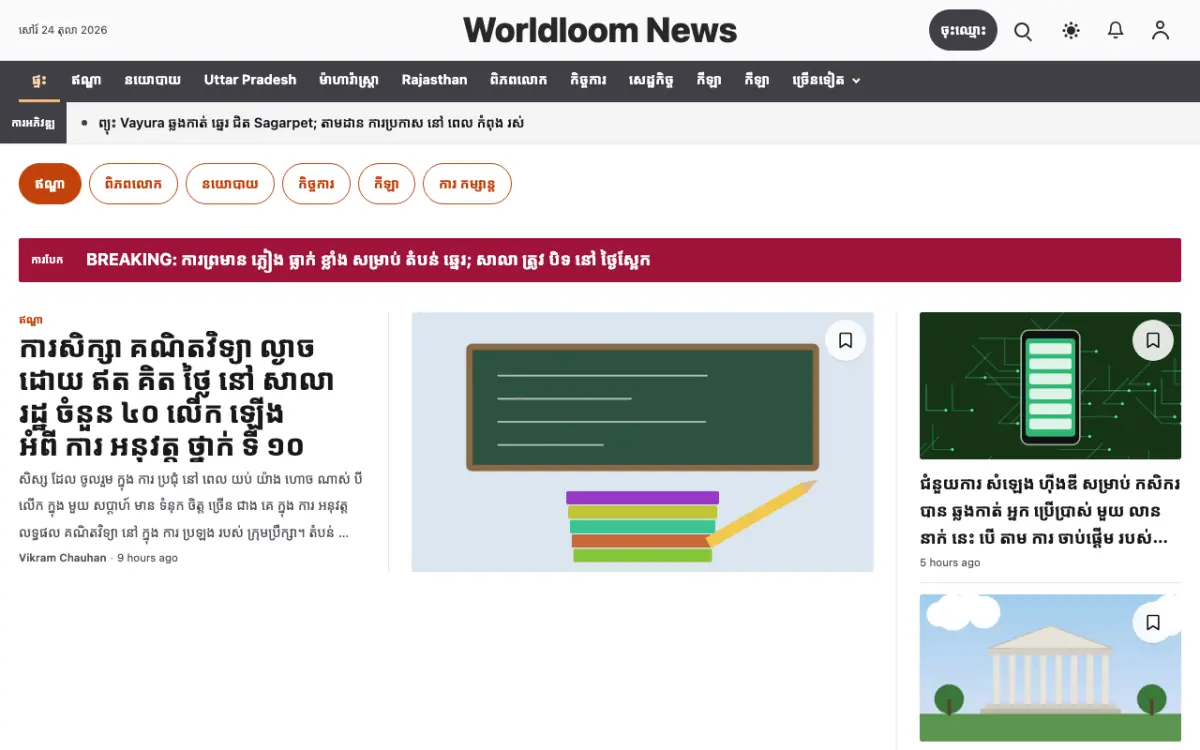The width and height of the screenshot is (1200, 750).
Task: Bookmark the smartphone voice-assistant article
Action: 1153,341
